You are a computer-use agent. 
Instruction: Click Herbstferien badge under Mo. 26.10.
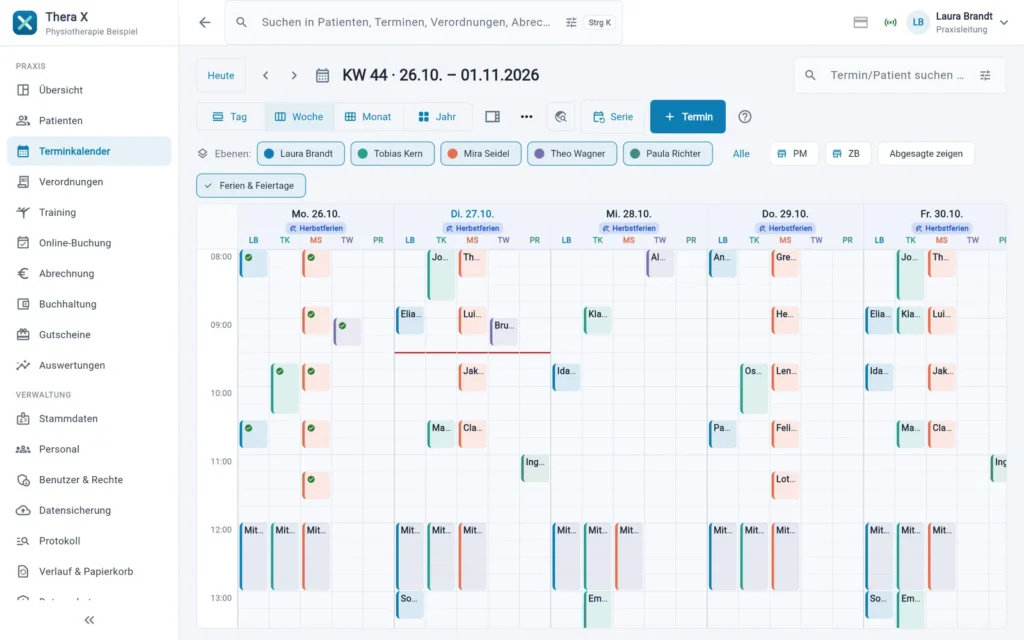[316, 228]
